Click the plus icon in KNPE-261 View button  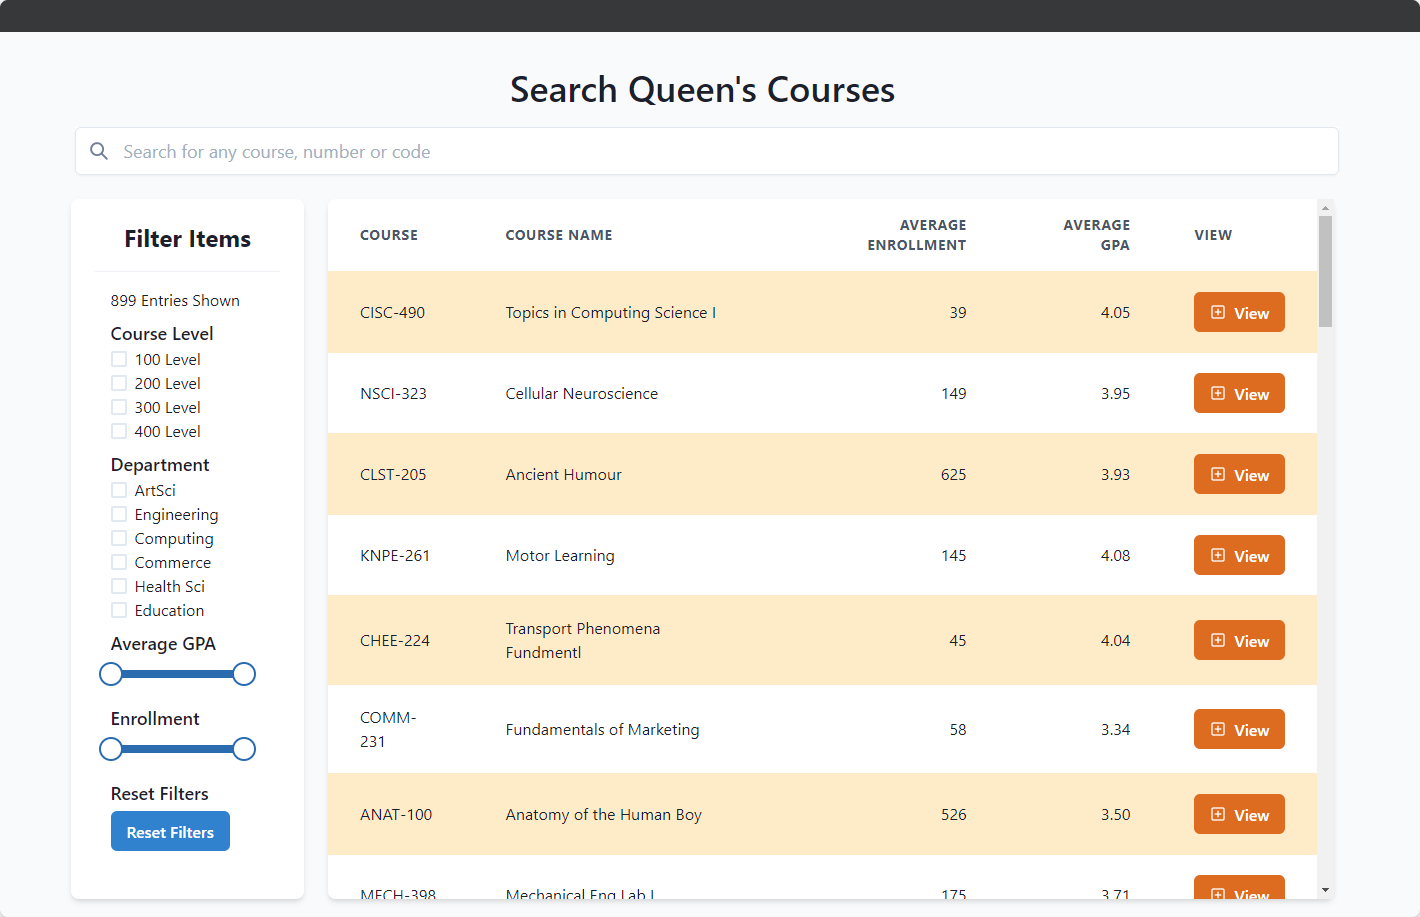coord(1218,556)
